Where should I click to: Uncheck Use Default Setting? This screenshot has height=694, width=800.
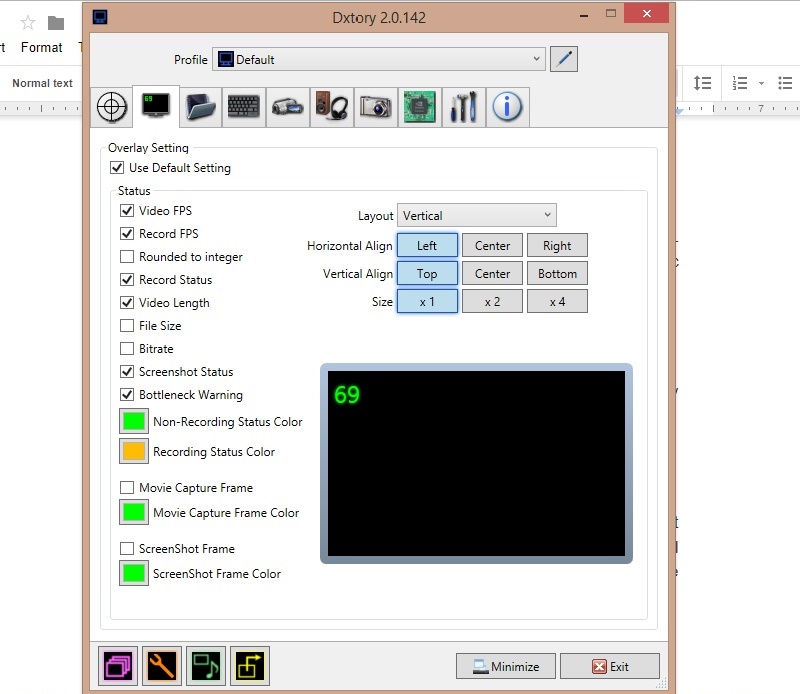pyautogui.click(x=118, y=168)
